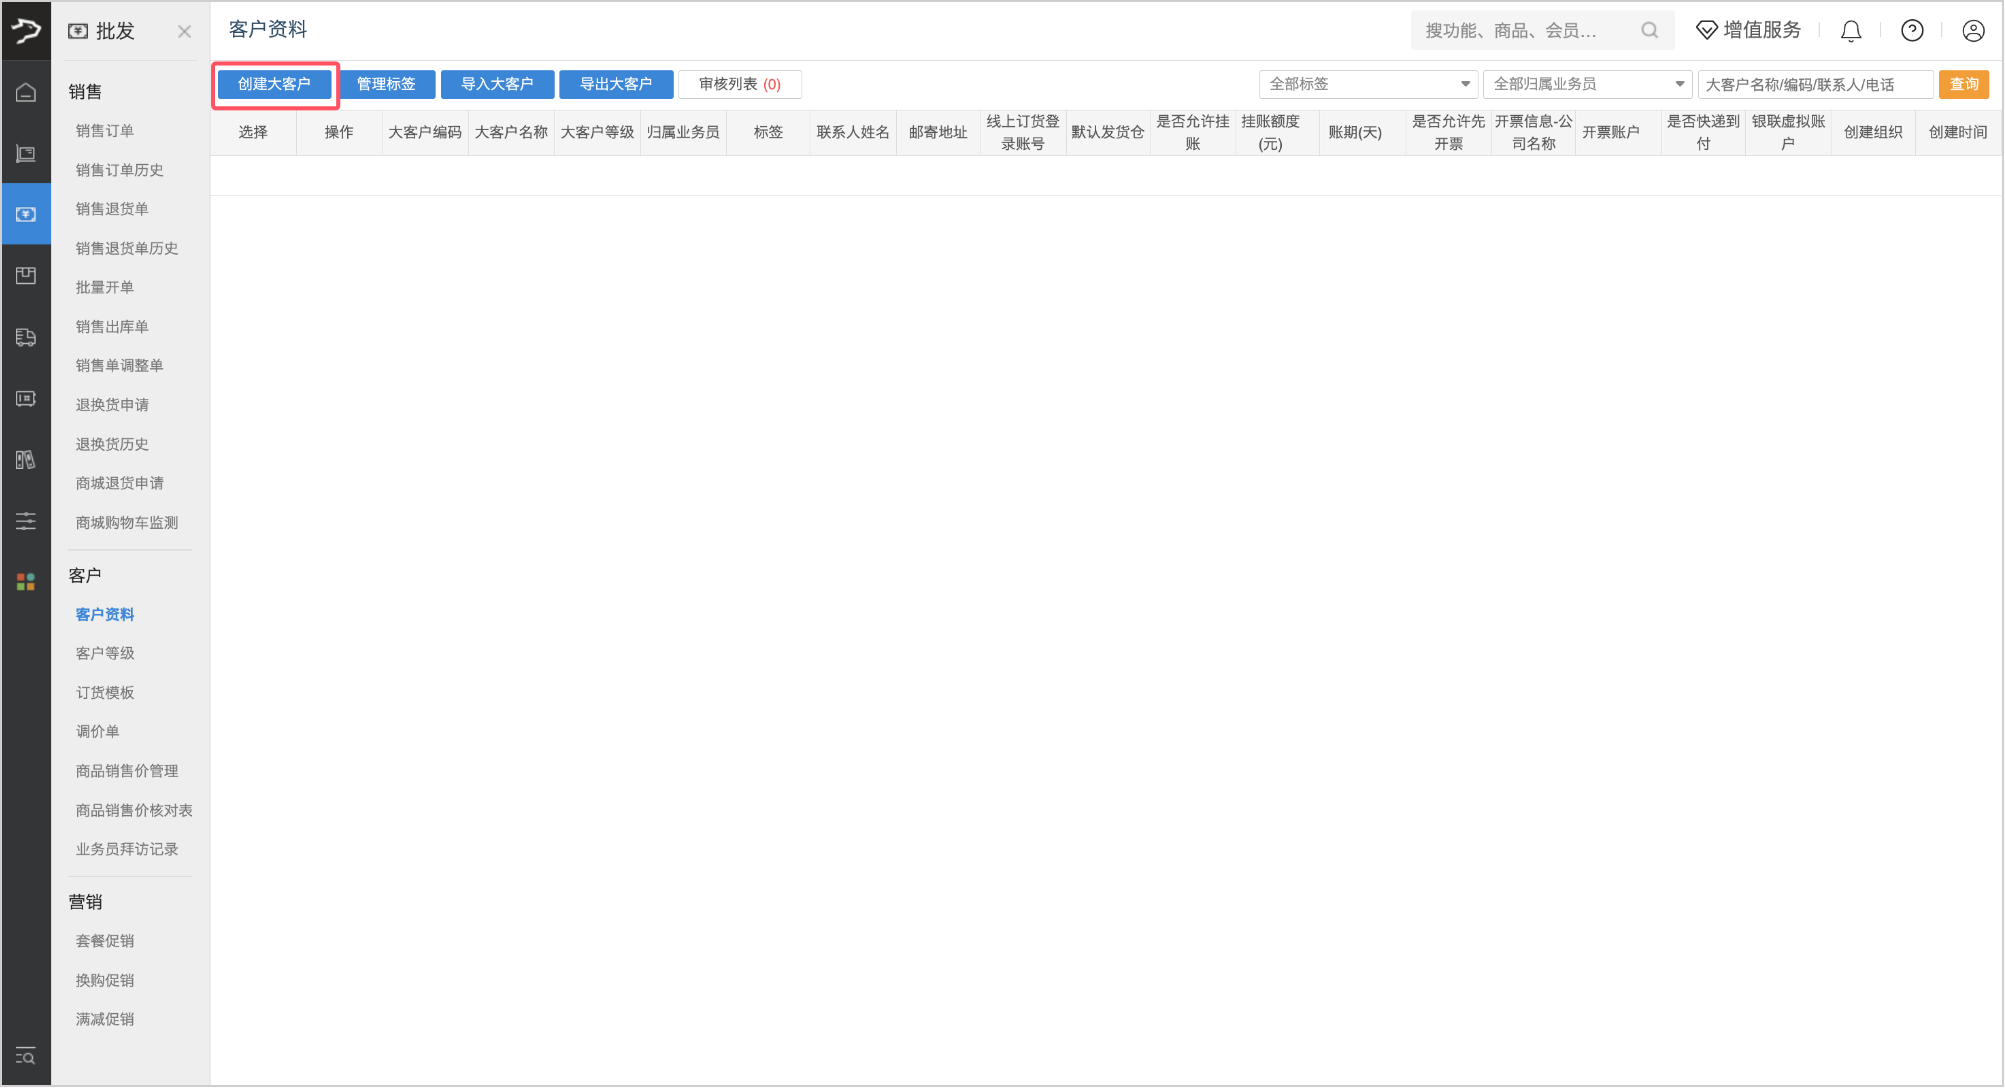Click the 大客户名称/编码 search input field
This screenshot has height=1088, width=2005.
(x=1814, y=84)
